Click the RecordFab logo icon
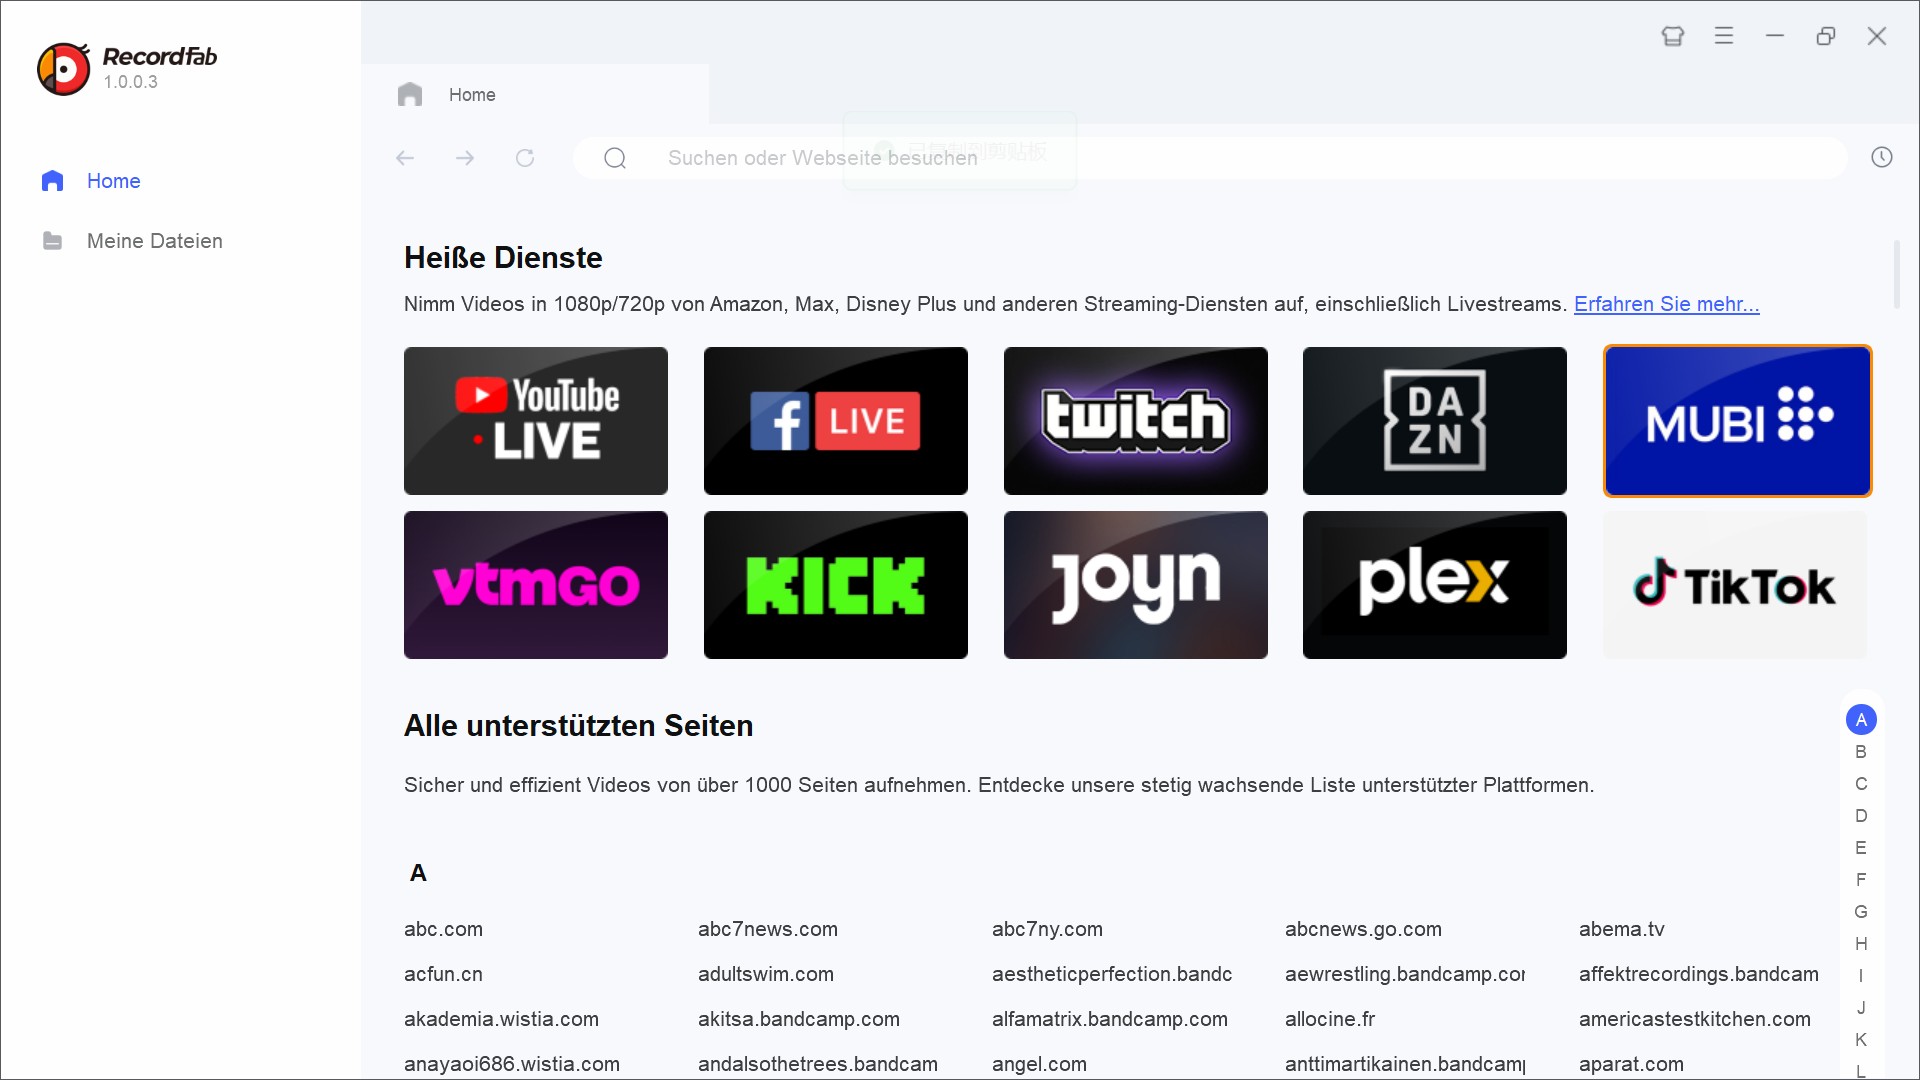The width and height of the screenshot is (1920, 1080). [64, 69]
